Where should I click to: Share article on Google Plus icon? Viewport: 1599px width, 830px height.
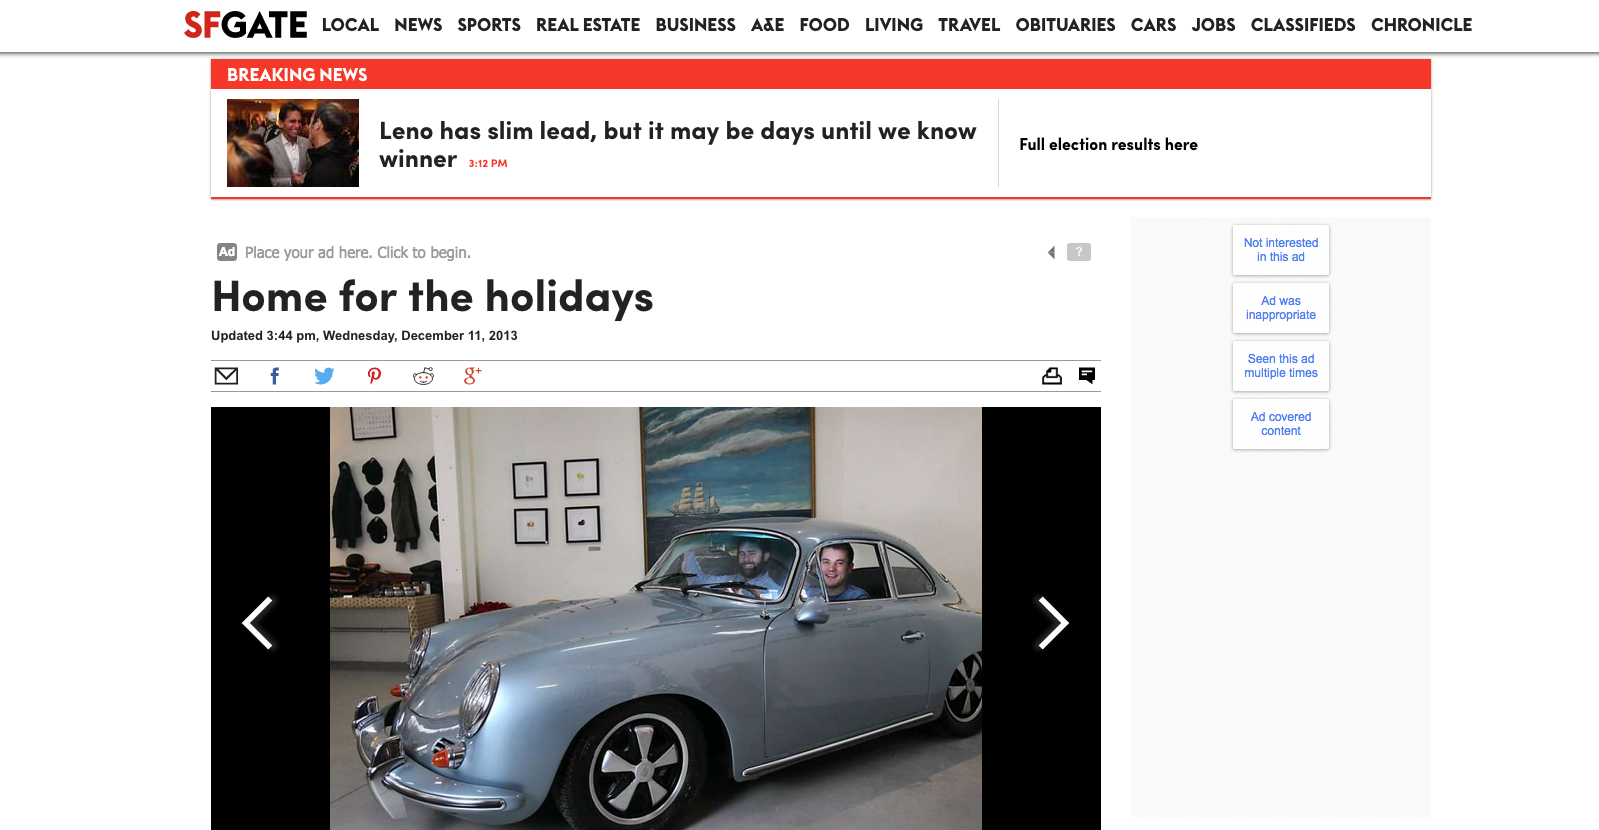pos(473,376)
